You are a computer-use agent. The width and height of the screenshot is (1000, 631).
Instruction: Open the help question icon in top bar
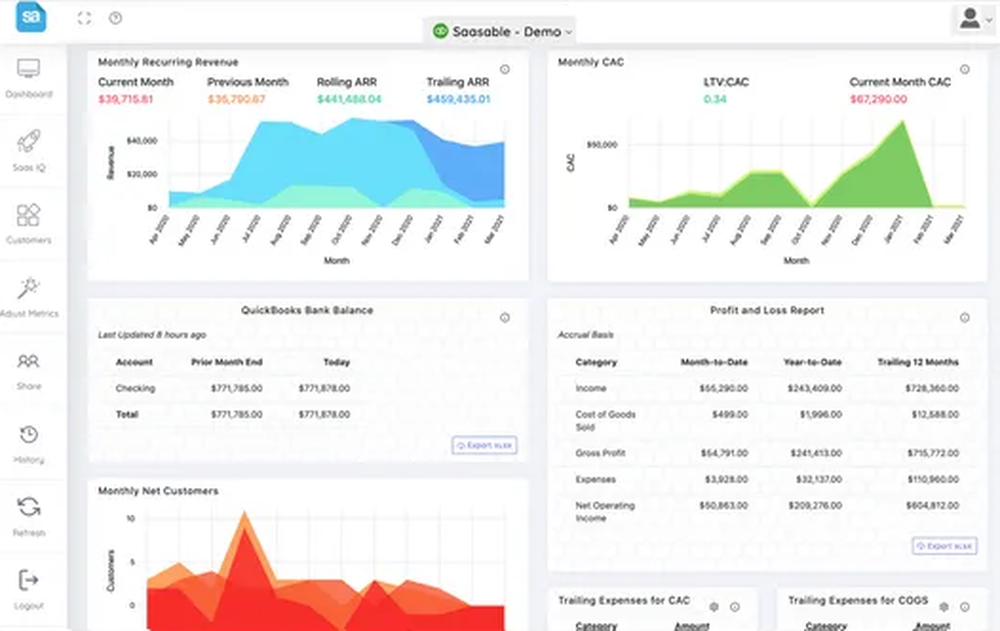click(x=115, y=18)
